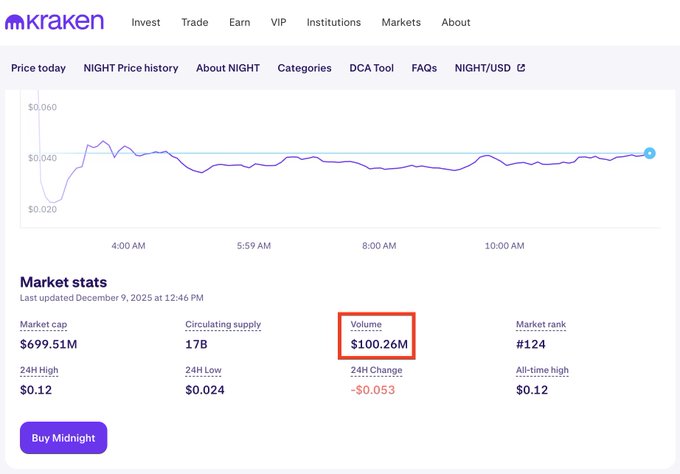Viewport: 680px width, 474px height.
Task: Go to the VIP page
Action: pos(279,22)
